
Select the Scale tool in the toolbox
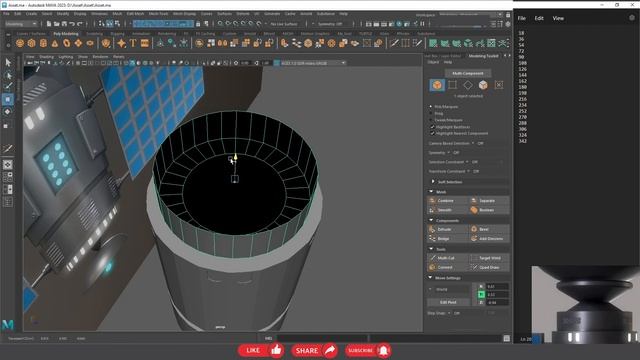click(x=6, y=126)
